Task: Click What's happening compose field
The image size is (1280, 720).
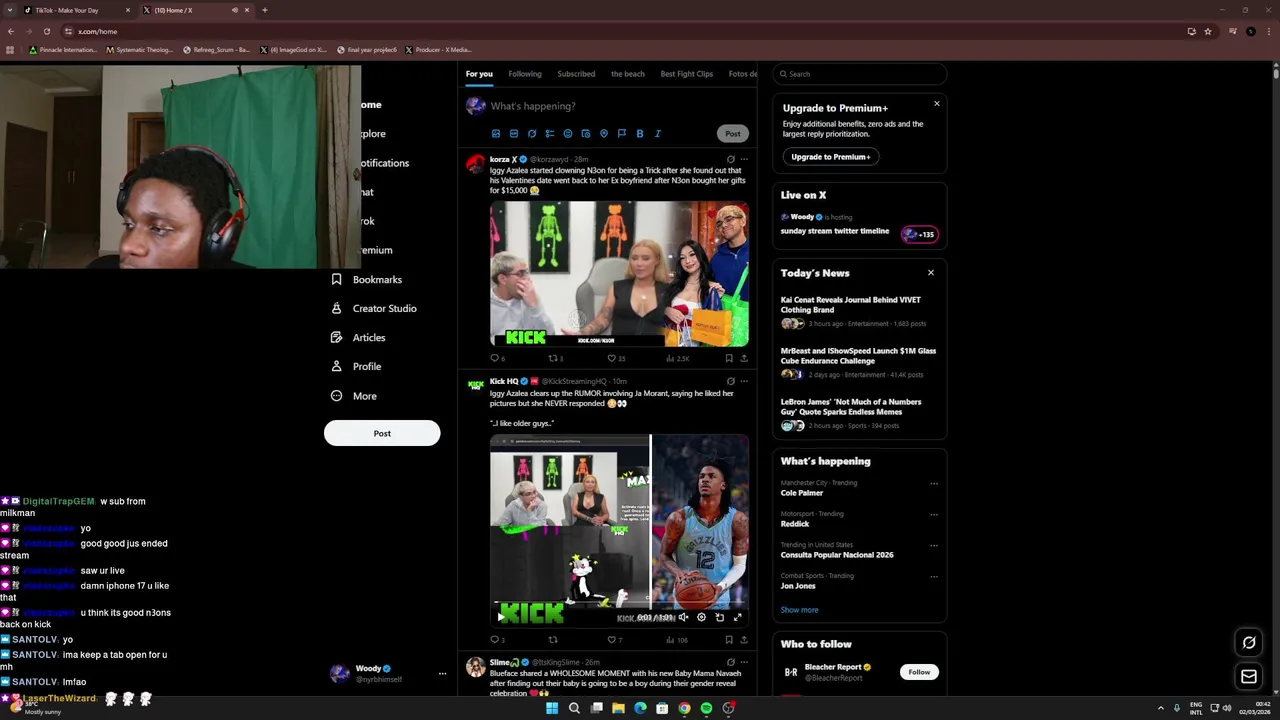Action: tap(620, 106)
